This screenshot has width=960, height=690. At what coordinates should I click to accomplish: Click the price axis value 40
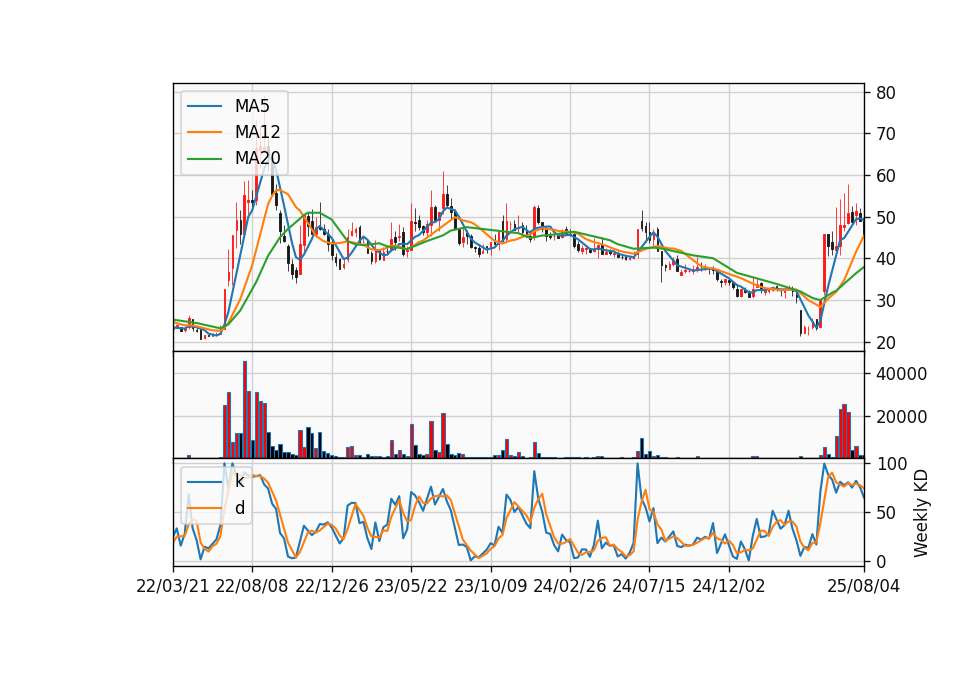[886, 259]
